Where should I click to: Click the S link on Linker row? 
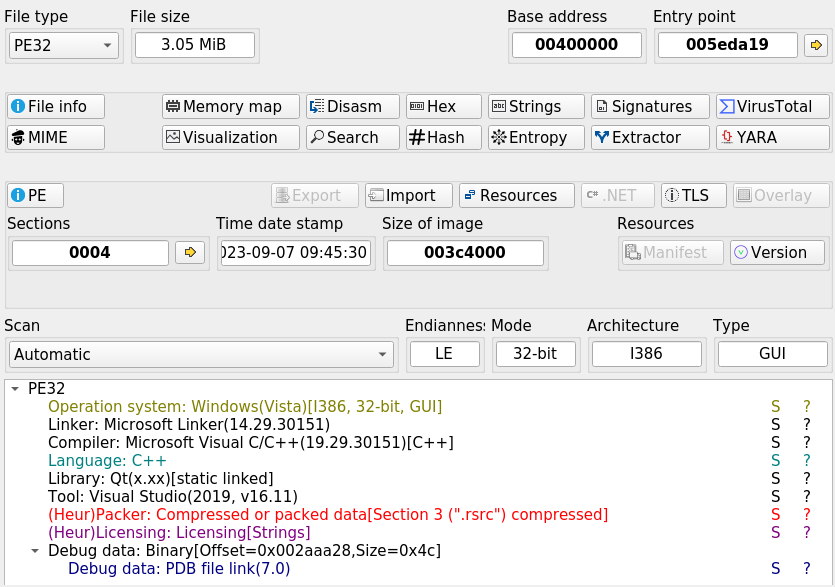pos(775,425)
